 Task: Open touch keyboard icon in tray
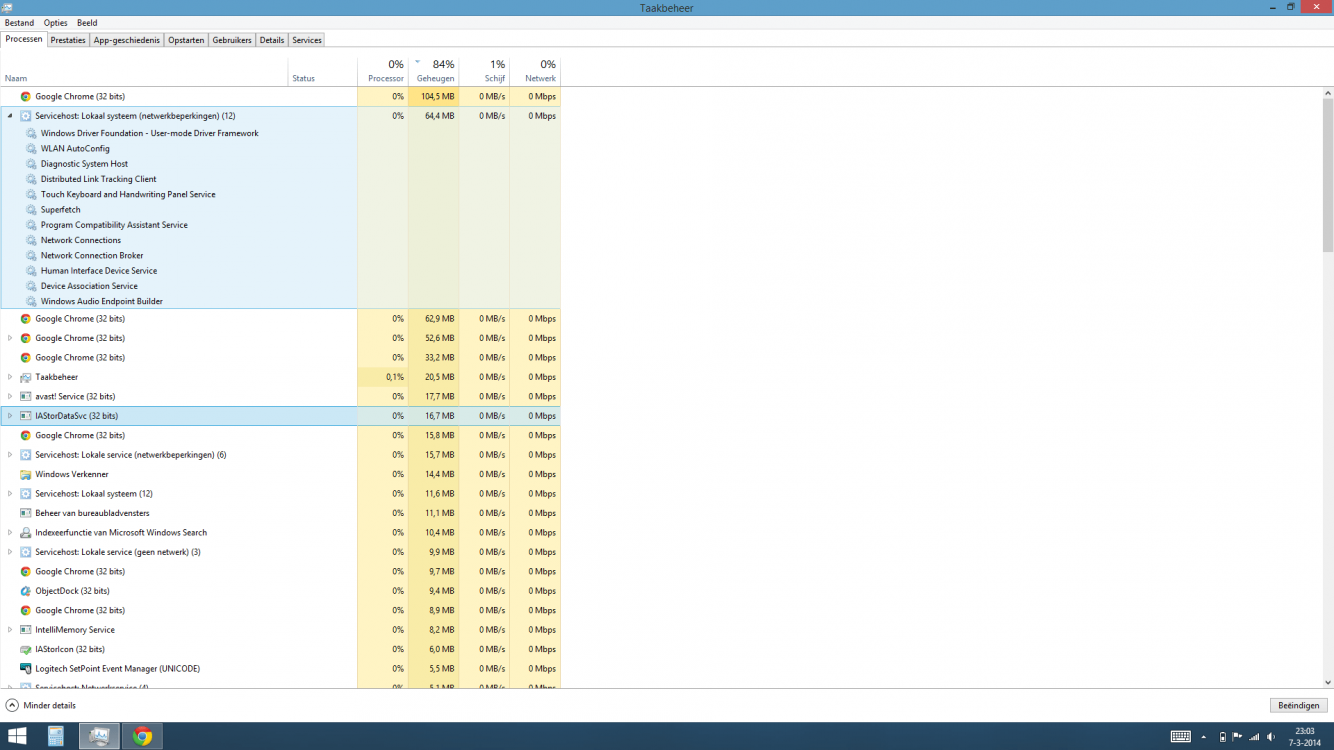click(x=1181, y=737)
